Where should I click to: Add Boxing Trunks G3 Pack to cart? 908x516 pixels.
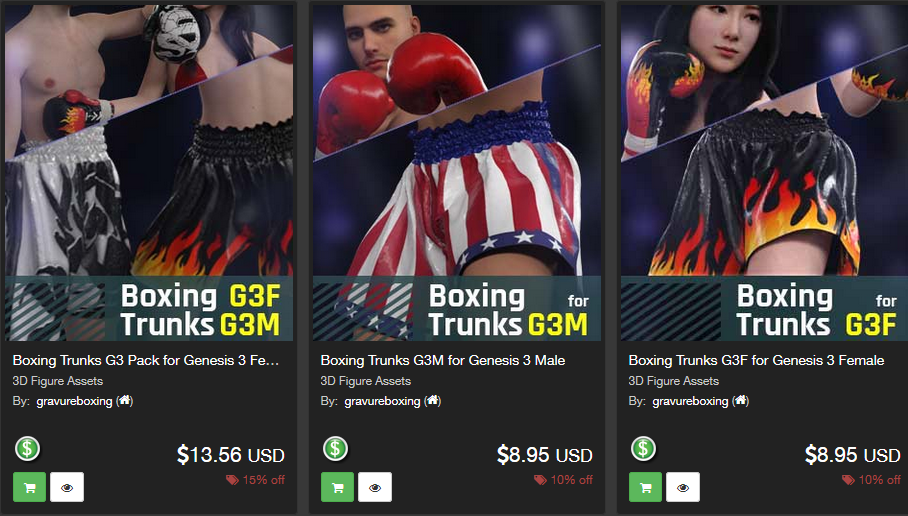click(30, 487)
